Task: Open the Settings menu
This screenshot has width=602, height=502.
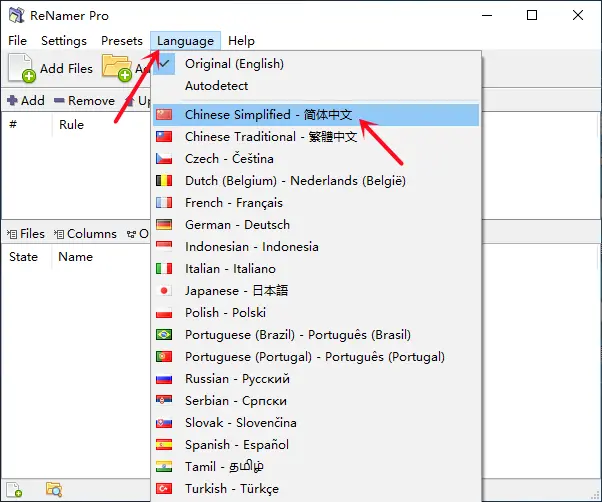Action: [64, 41]
